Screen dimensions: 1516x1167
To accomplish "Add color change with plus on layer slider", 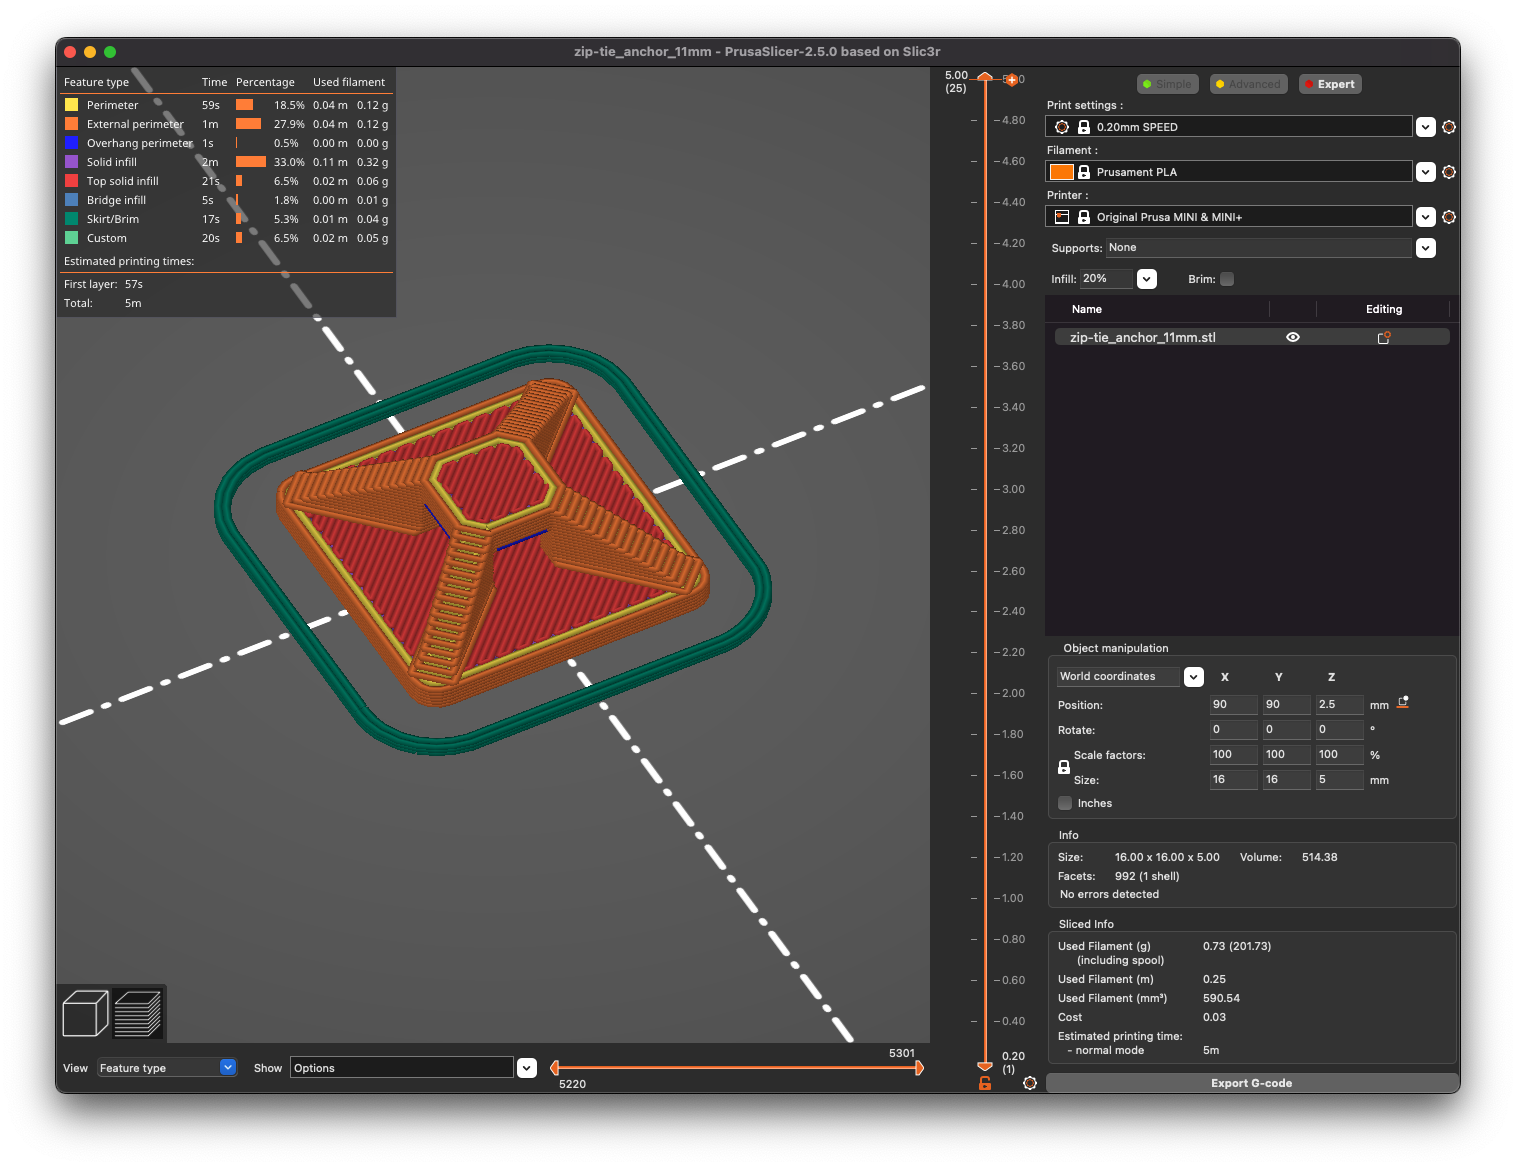I will [1011, 79].
